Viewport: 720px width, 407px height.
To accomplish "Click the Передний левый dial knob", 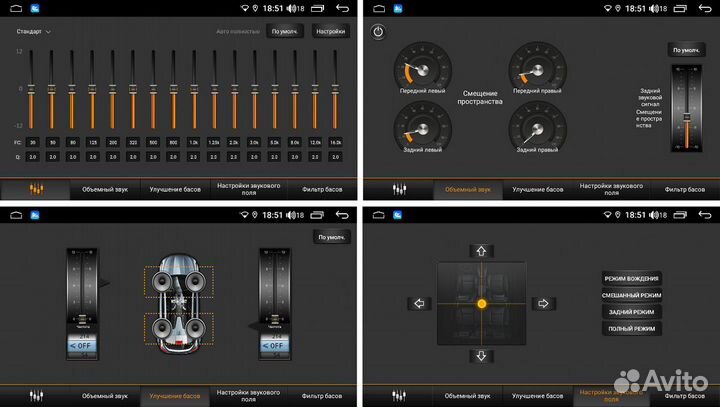I will pyautogui.click(x=416, y=70).
